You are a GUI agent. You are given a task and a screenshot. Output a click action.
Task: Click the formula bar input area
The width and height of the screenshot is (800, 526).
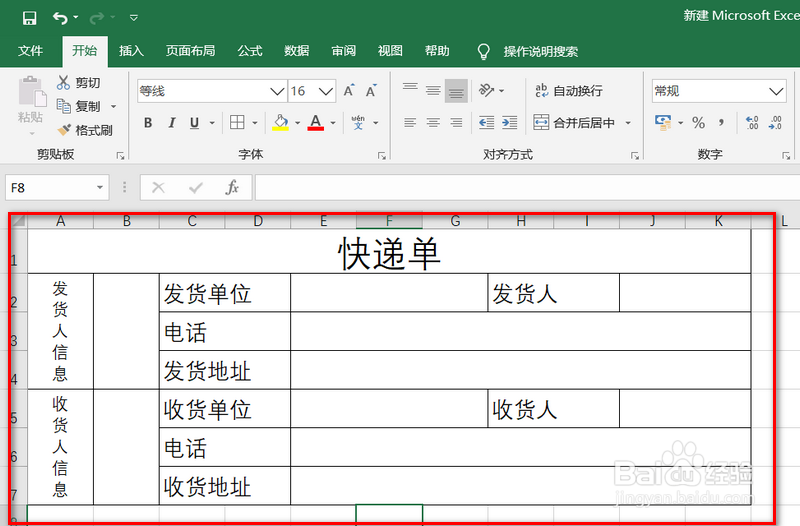coord(527,188)
